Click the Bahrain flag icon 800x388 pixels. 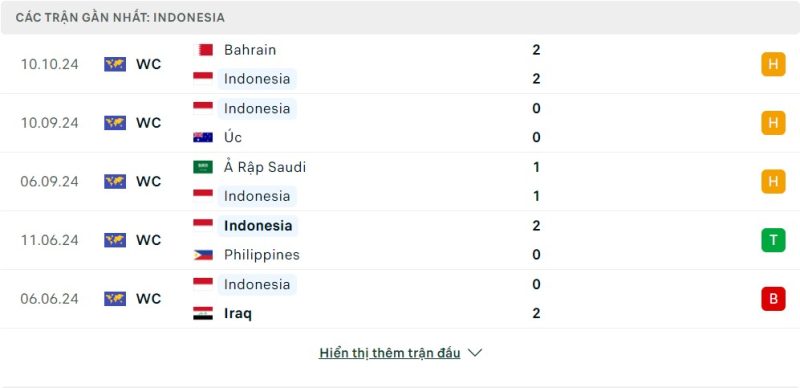(x=203, y=50)
